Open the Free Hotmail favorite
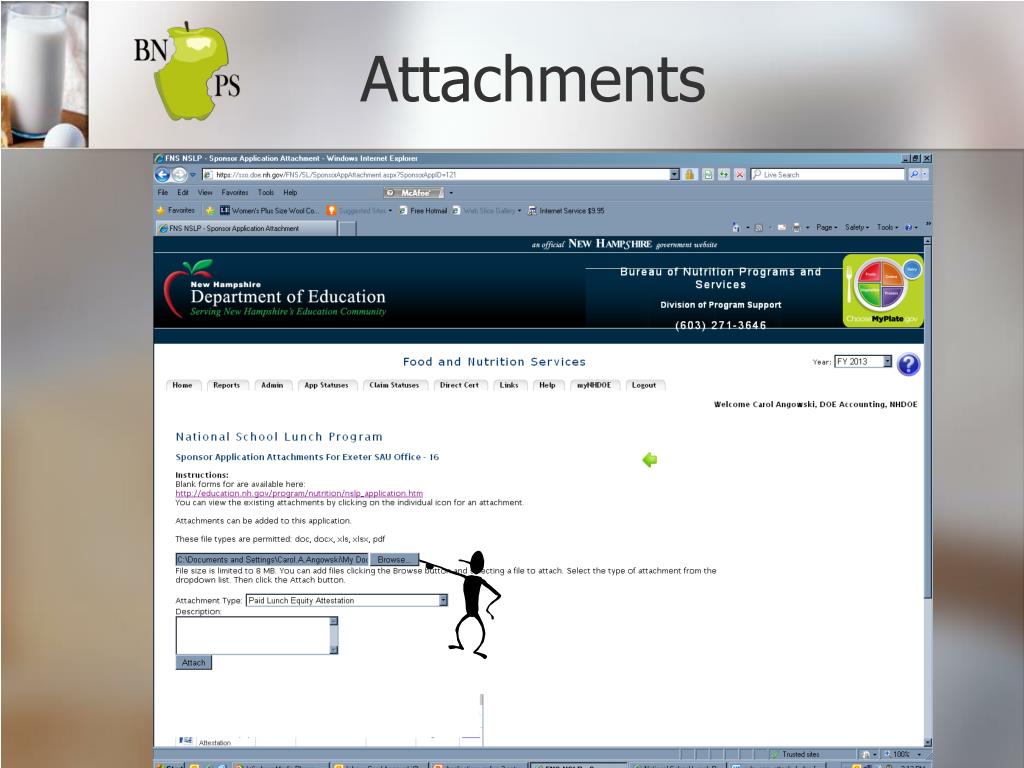This screenshot has height=768, width=1024. [423, 210]
